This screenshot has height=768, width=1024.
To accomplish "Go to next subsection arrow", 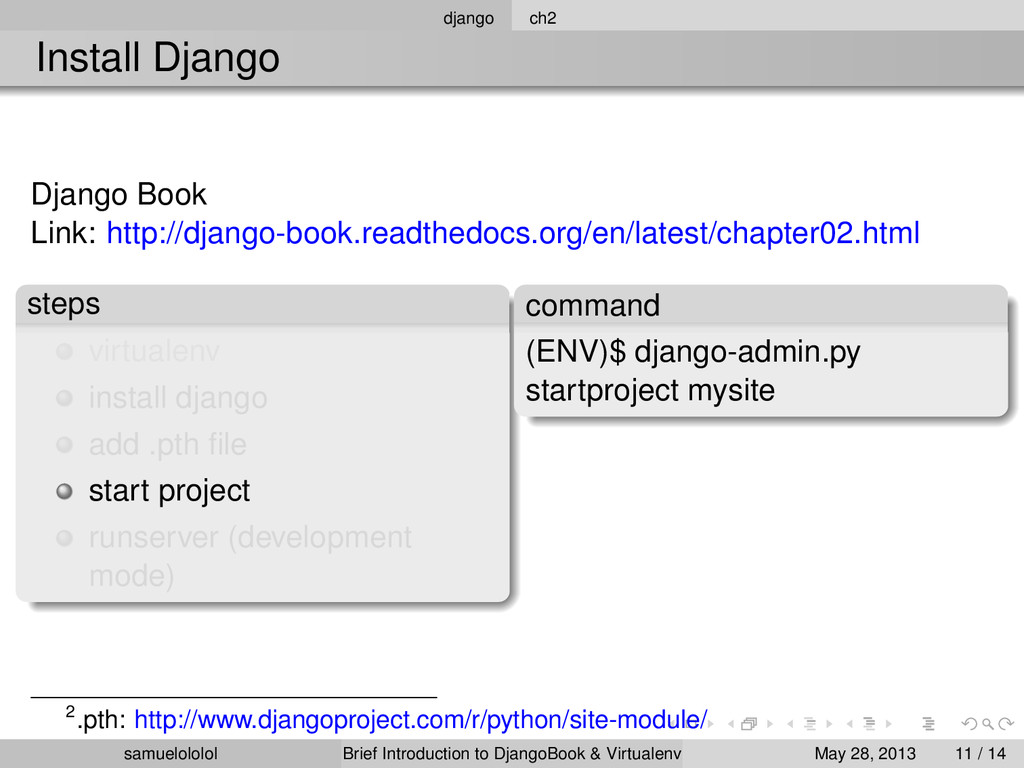I will [829, 724].
